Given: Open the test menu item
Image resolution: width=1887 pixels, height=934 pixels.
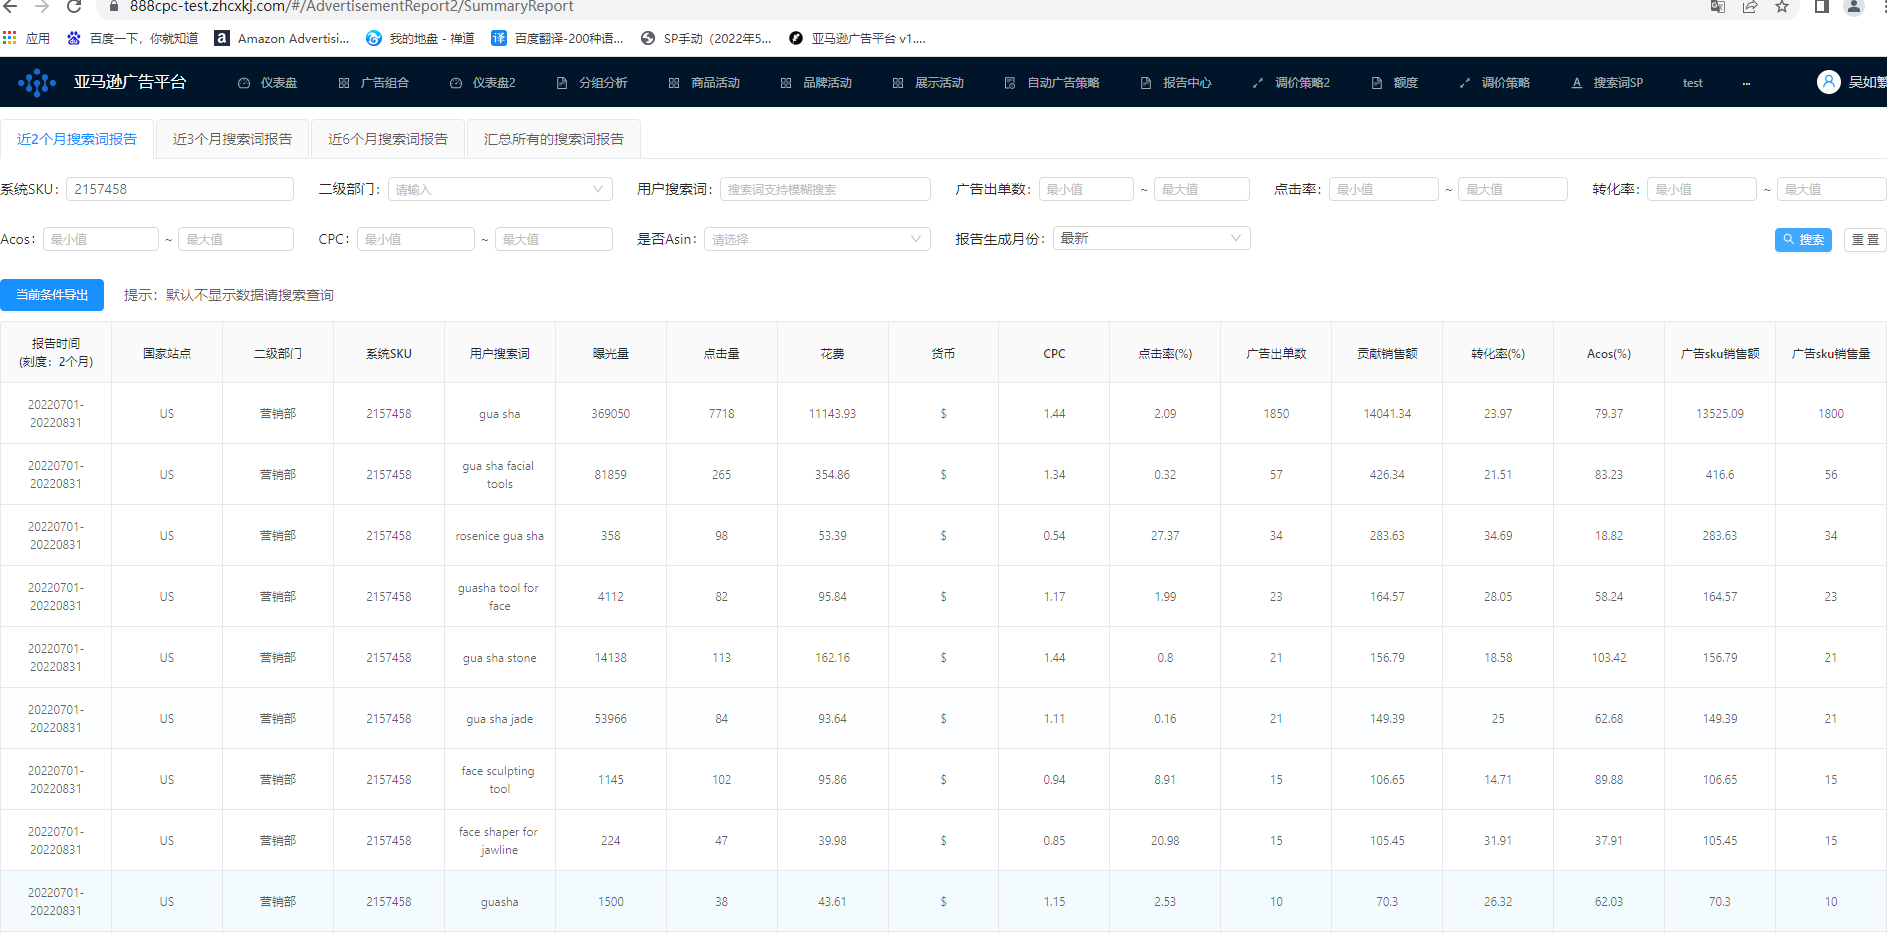Looking at the screenshot, I should tap(1692, 83).
